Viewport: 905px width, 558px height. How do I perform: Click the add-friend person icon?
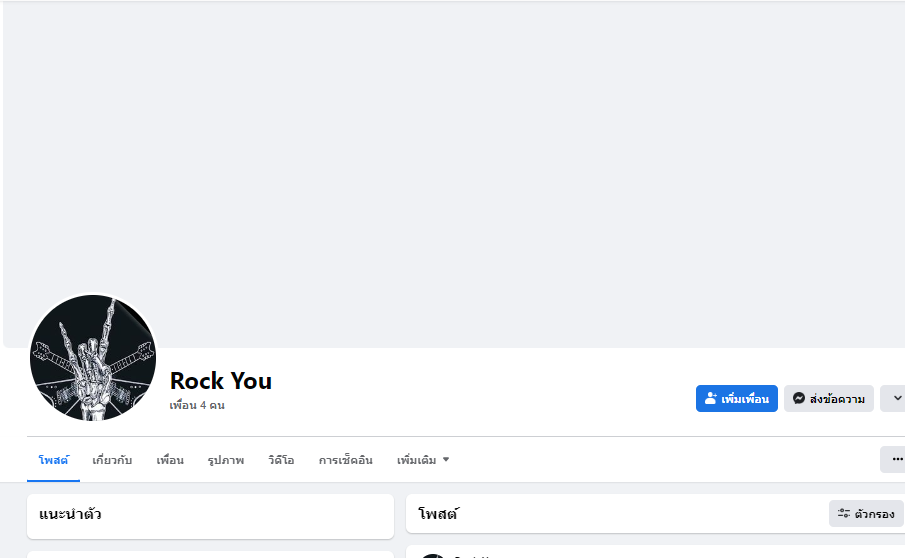pos(711,399)
